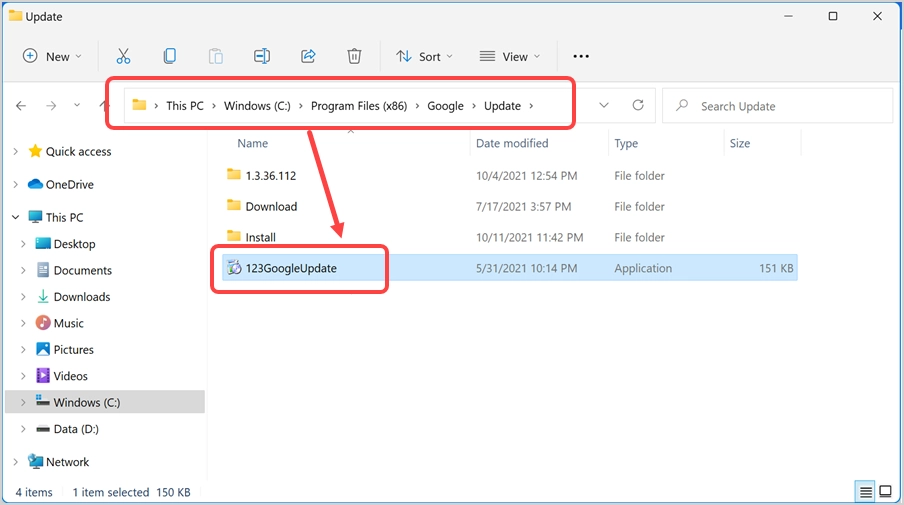
Task: Click the Quick access star icon
Action: (35, 151)
